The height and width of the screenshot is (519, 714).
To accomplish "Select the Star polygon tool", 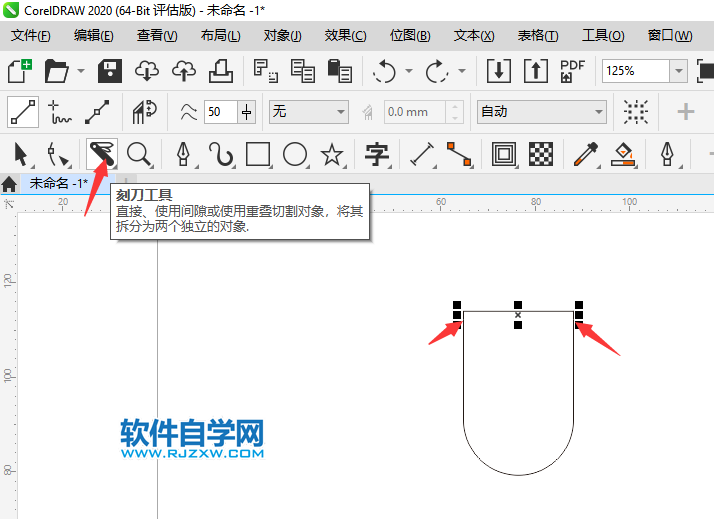I will pos(331,154).
